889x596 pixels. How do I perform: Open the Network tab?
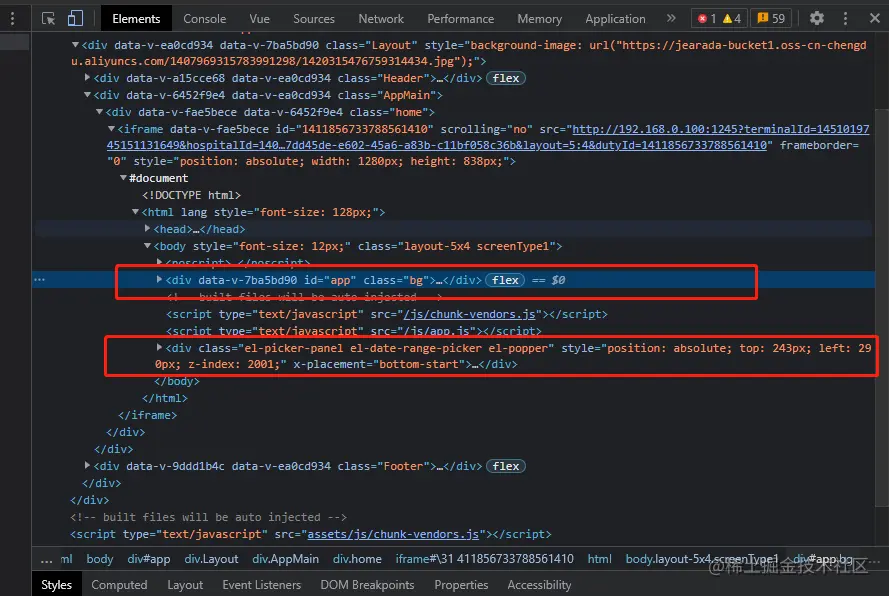[x=381, y=19]
